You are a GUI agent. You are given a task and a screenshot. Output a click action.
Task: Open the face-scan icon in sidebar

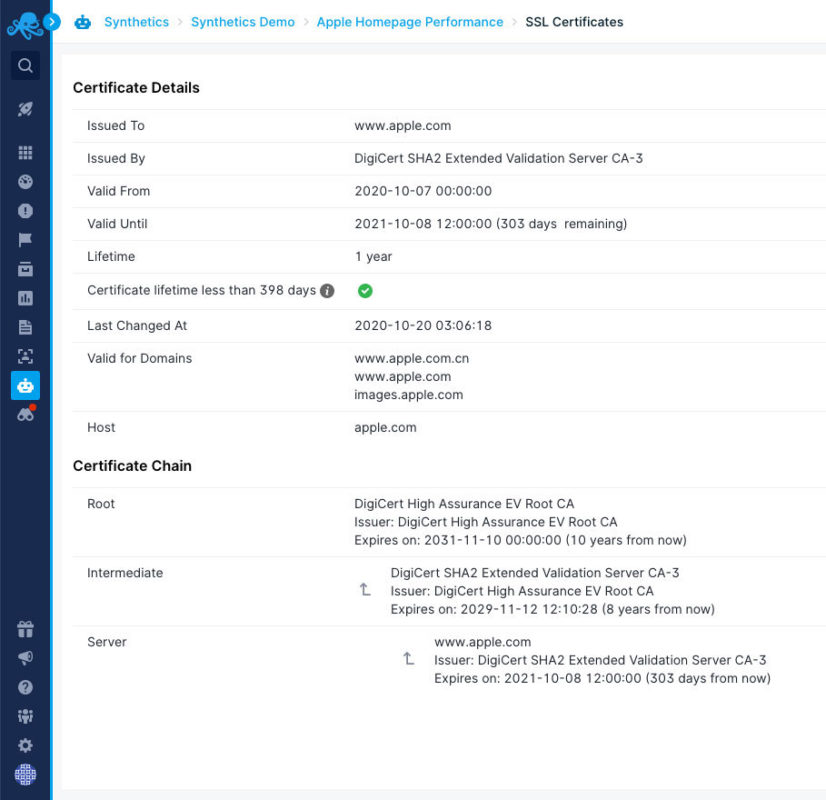(x=25, y=356)
